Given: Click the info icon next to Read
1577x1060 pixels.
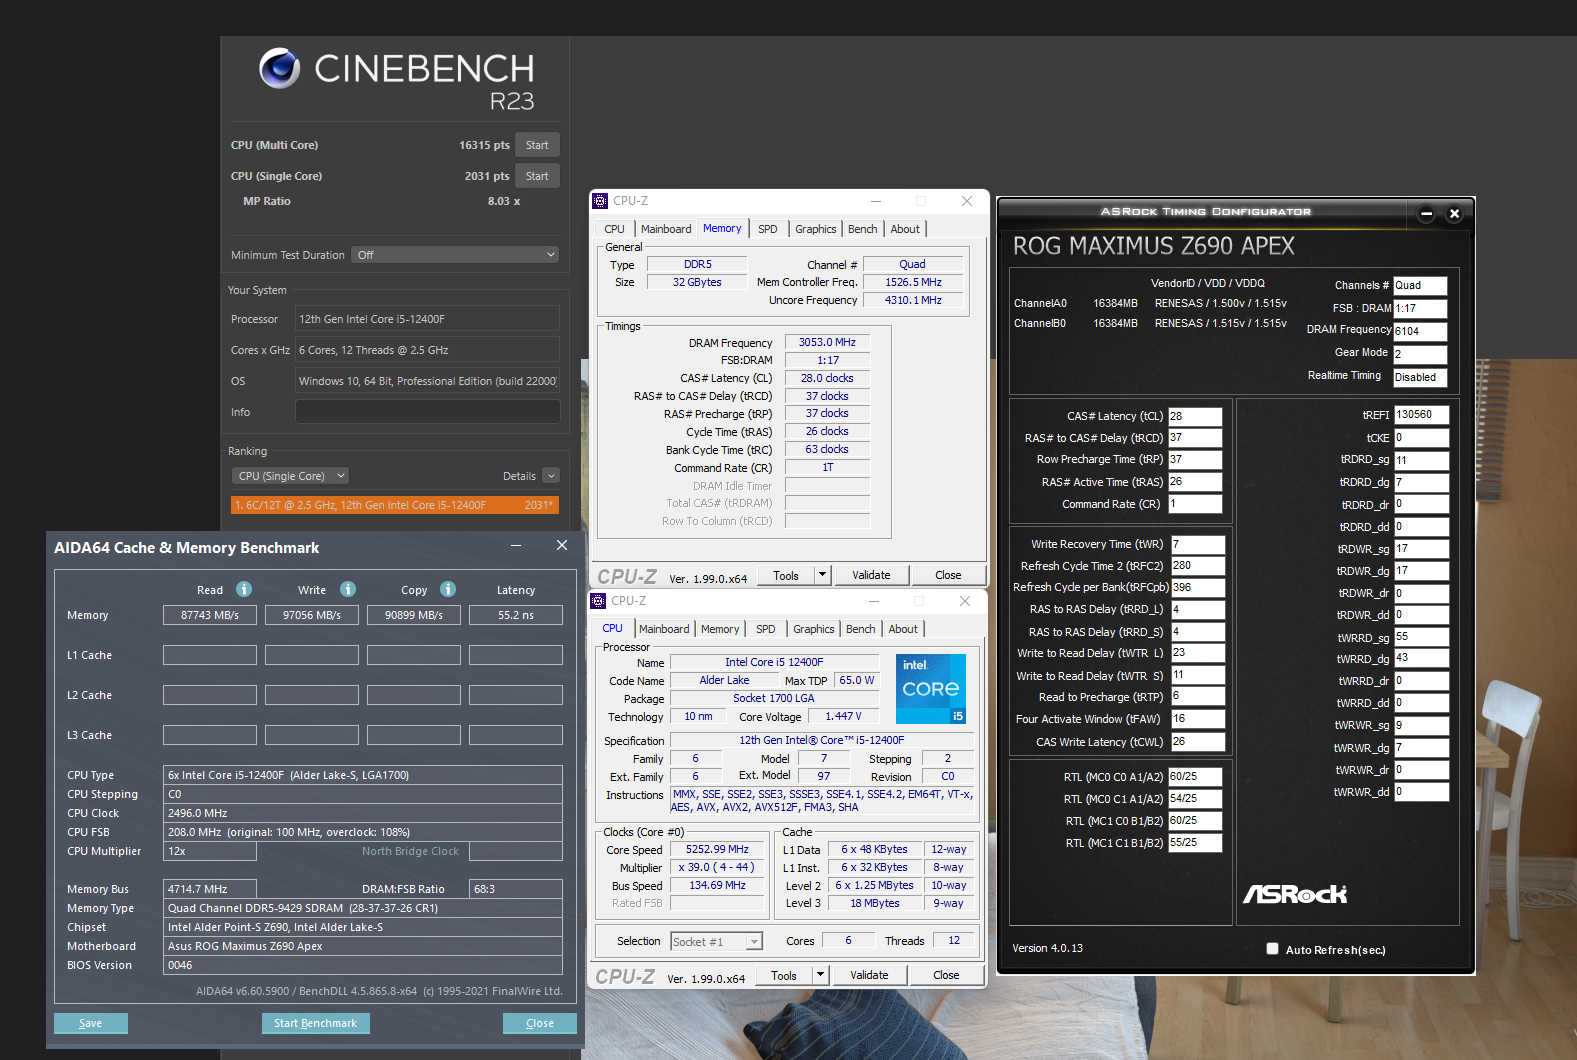Looking at the screenshot, I should (244, 589).
